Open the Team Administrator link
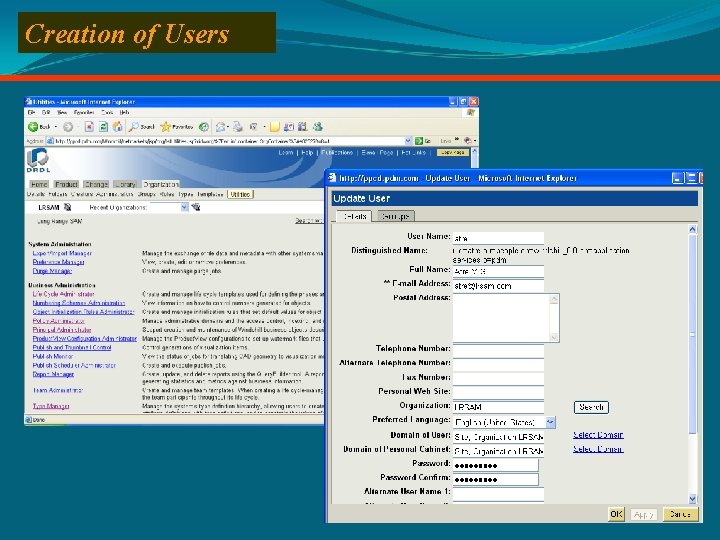The image size is (720, 540). 58,390
